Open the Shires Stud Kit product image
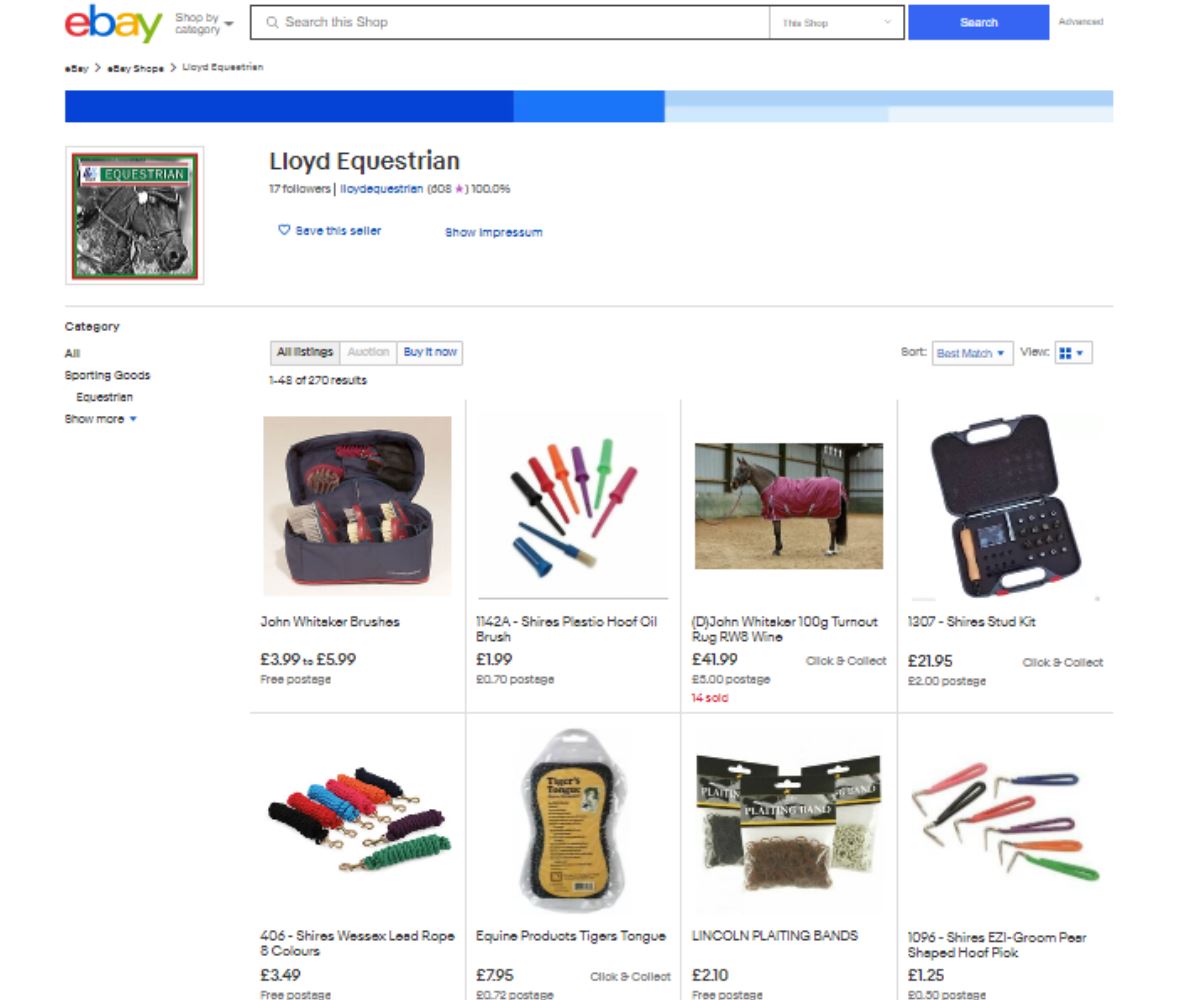 point(1005,505)
